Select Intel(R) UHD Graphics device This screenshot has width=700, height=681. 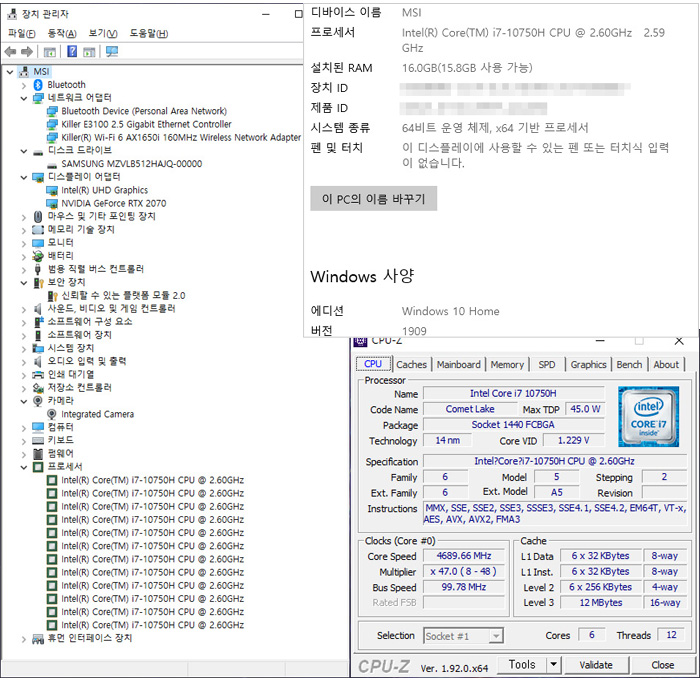[104, 190]
